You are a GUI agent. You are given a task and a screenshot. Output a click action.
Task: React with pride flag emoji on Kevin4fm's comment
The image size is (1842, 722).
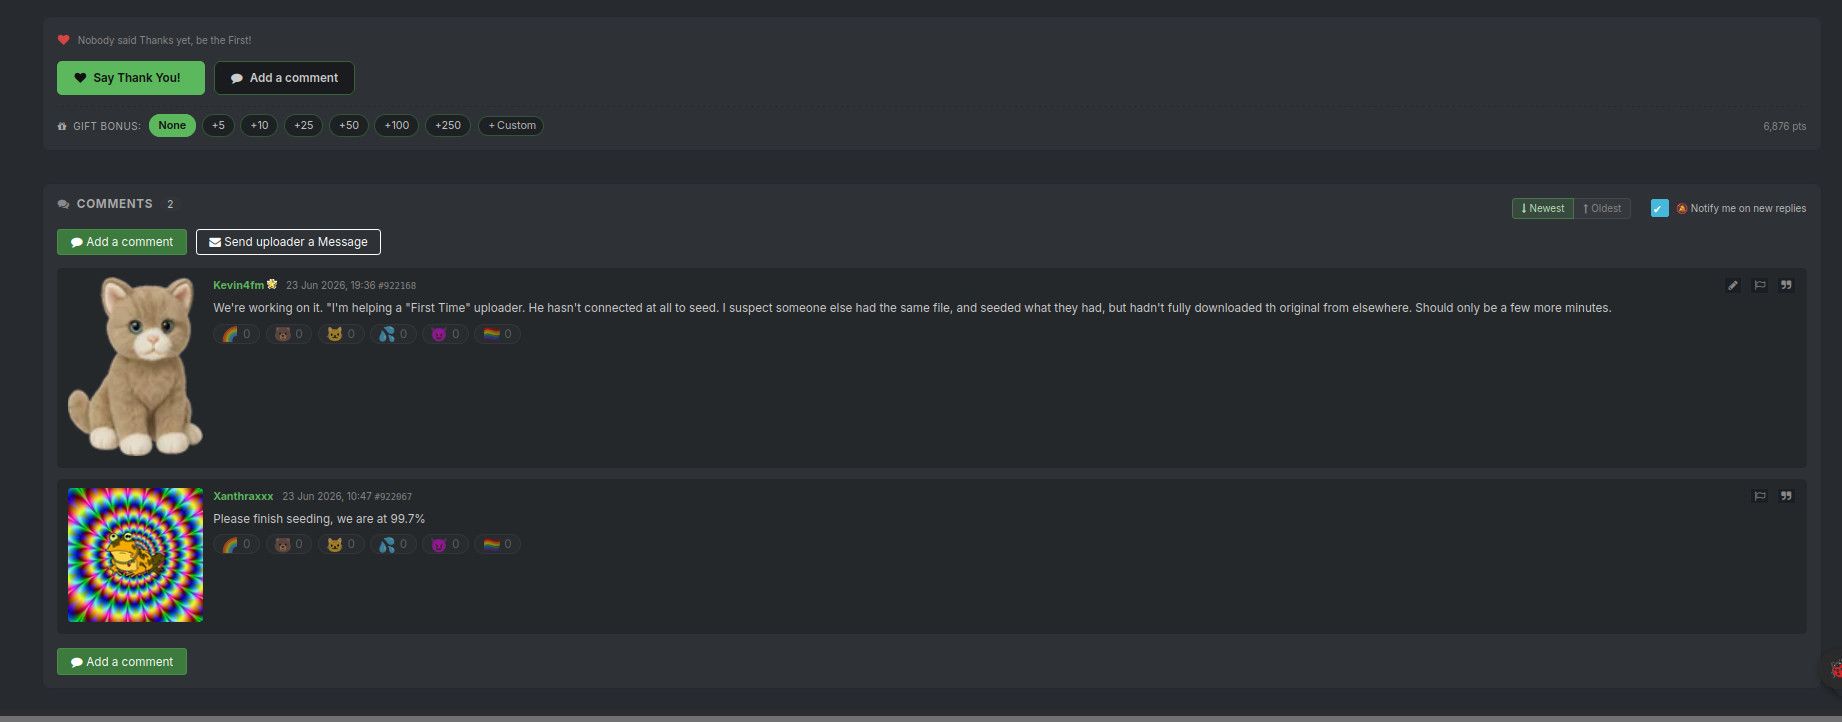point(497,334)
